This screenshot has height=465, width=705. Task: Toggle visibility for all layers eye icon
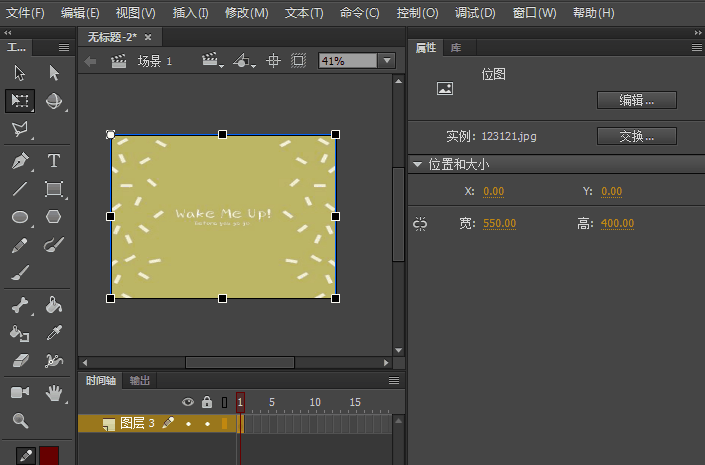pyautogui.click(x=187, y=402)
